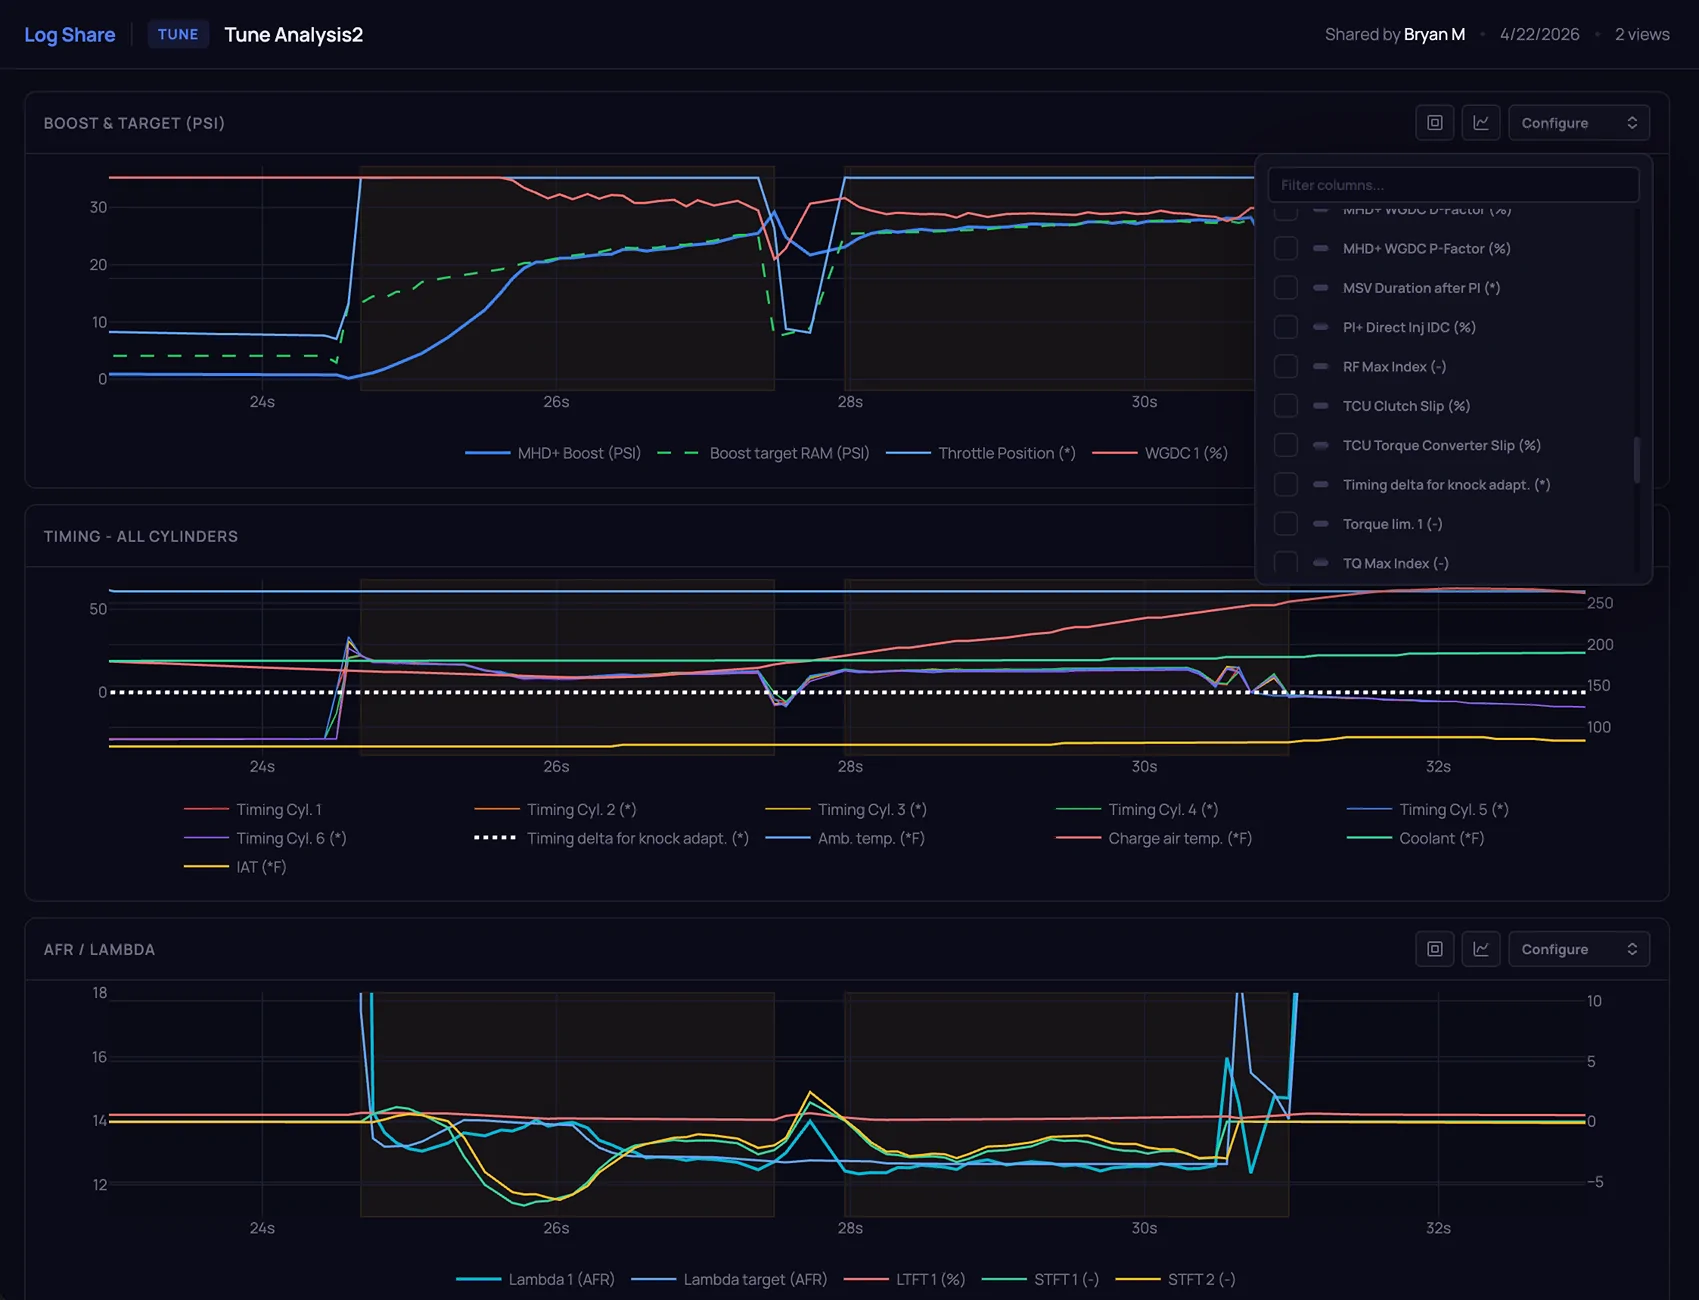Viewport: 1699px width, 1300px height.
Task: Click the 4/22/2026 share date
Action: click(x=1540, y=34)
